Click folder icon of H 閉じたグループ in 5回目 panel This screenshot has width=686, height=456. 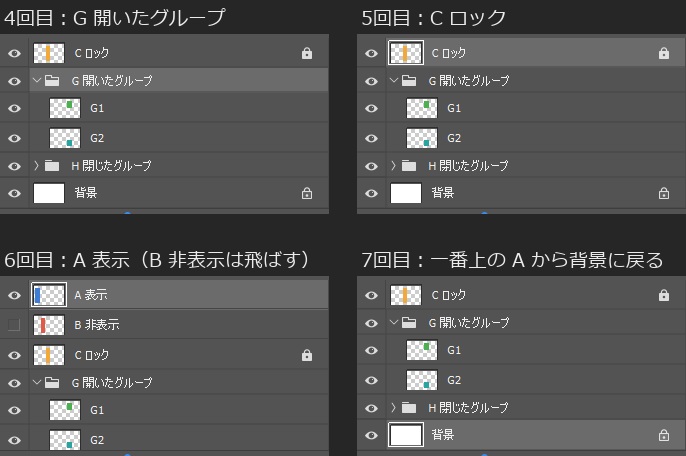[x=409, y=165]
